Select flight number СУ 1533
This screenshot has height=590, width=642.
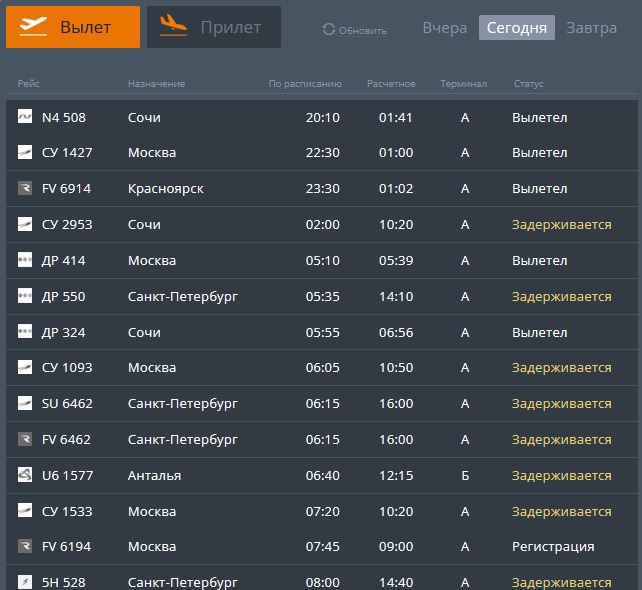coord(67,512)
